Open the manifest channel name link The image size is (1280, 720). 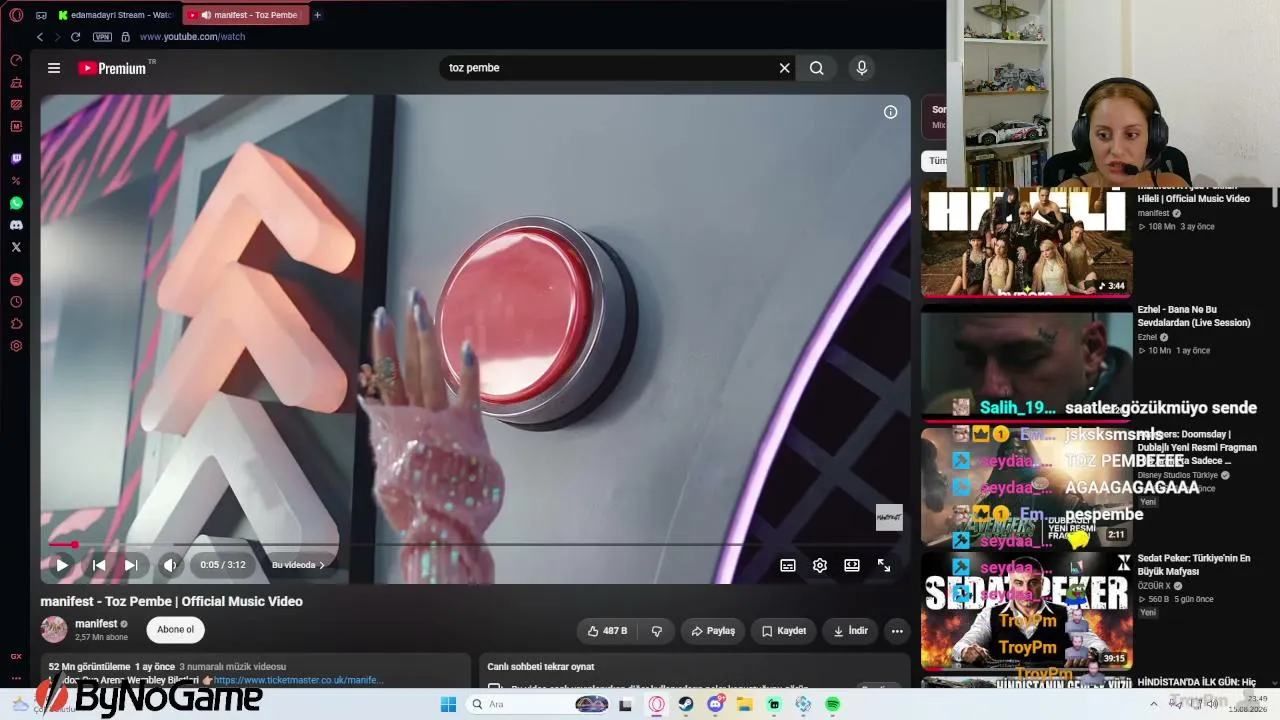[x=96, y=624]
